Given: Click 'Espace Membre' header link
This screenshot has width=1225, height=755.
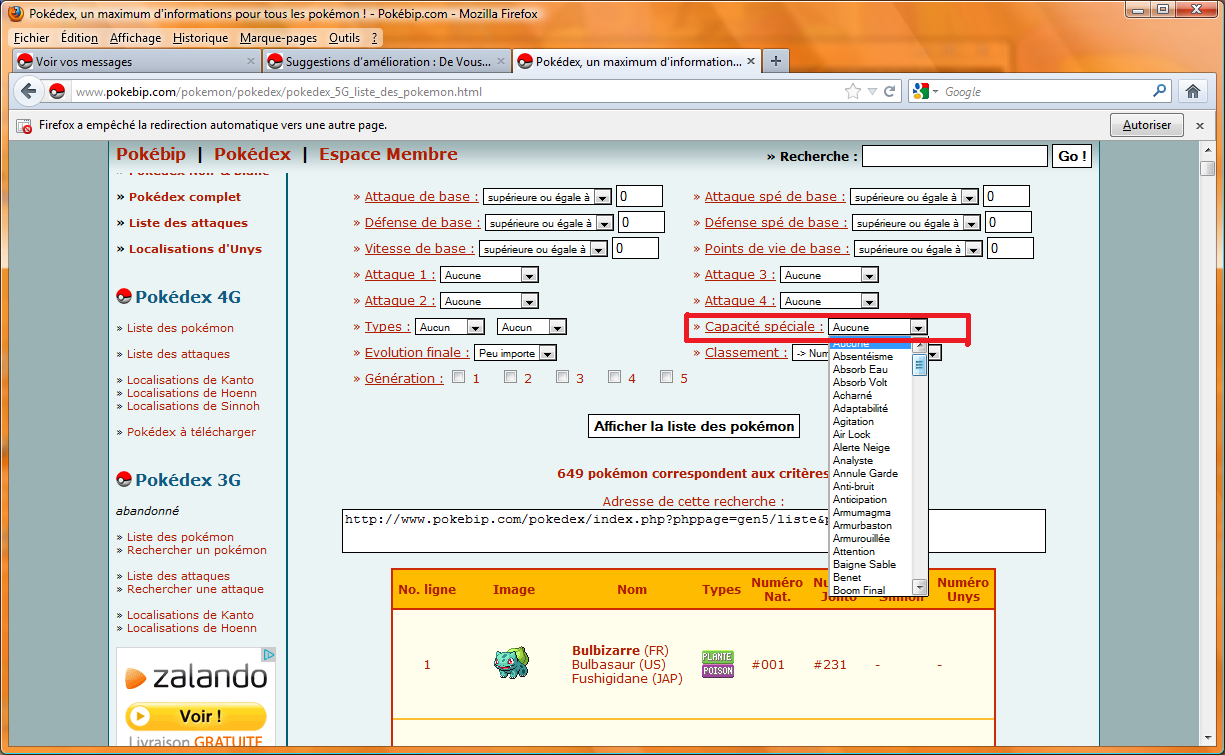Looking at the screenshot, I should click(388, 154).
